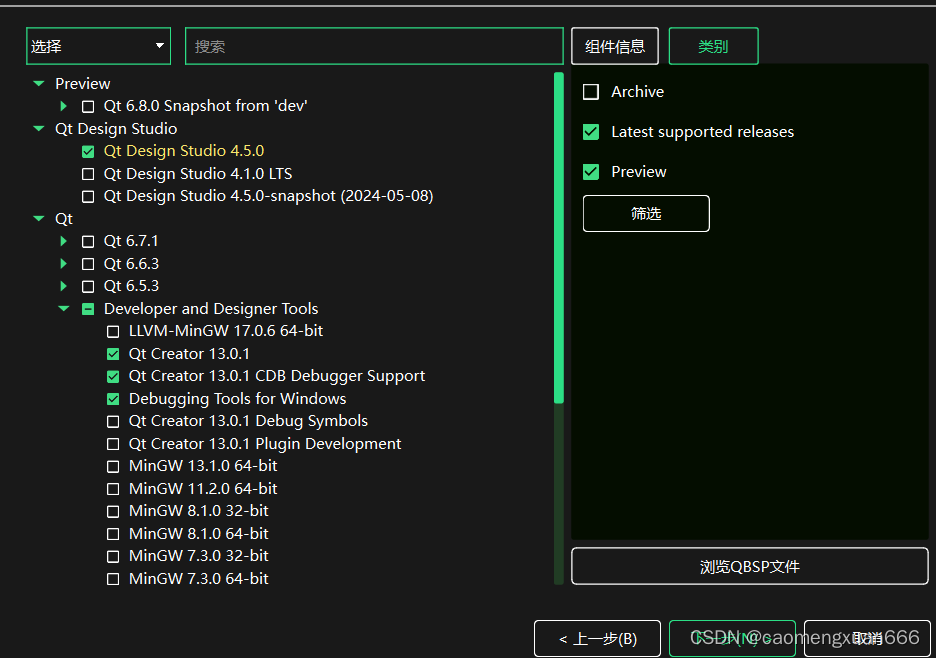This screenshot has width=936, height=658.
Task: Go back with 上一步(B) button
Action: pyautogui.click(x=598, y=639)
